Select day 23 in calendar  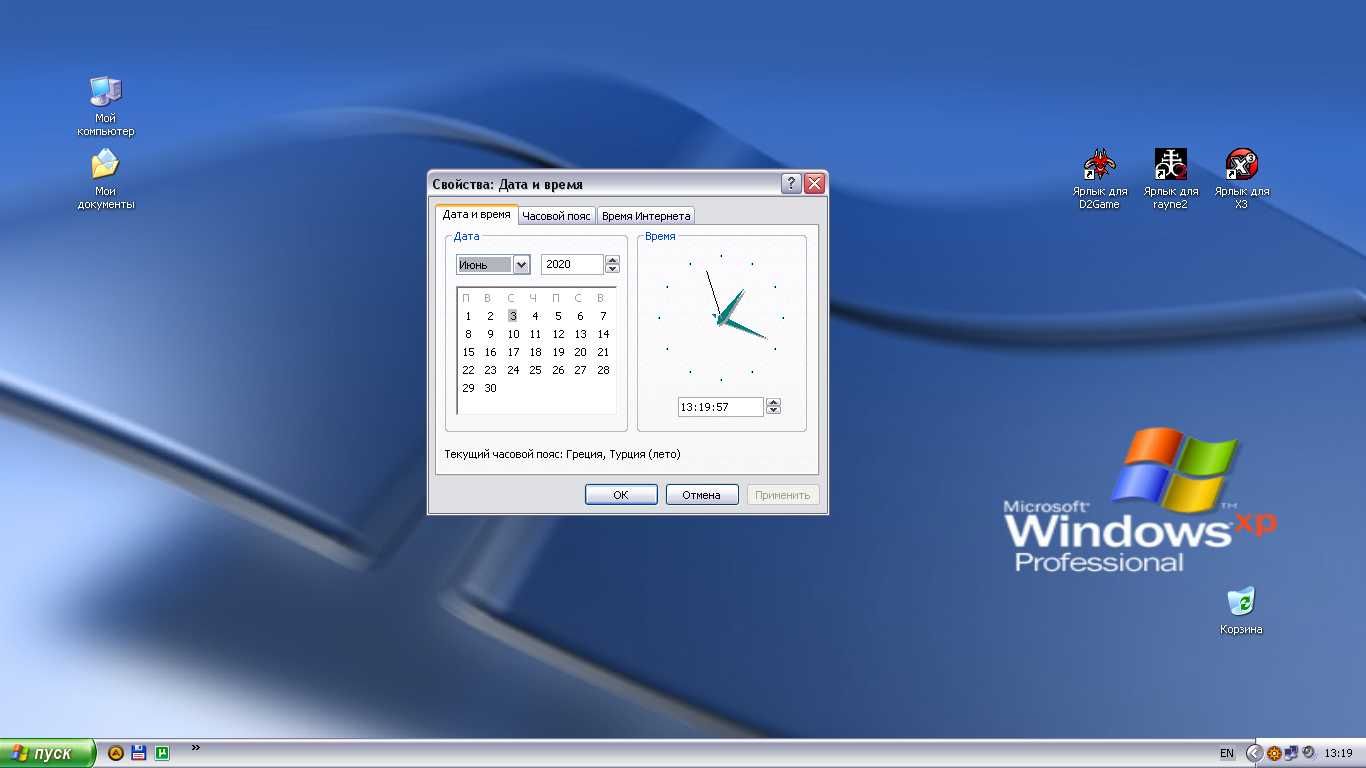[490, 370]
